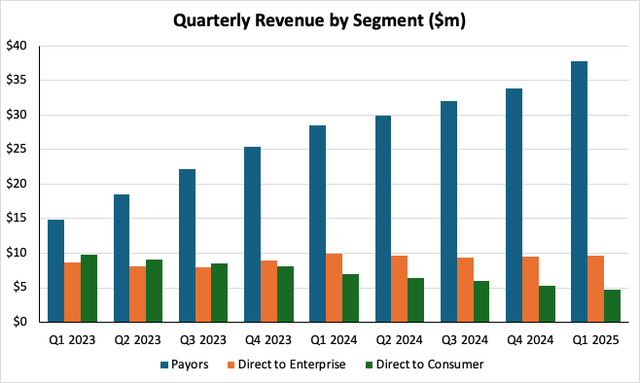Click the $25 y-axis label
The height and width of the screenshot is (383, 640).
(16, 149)
